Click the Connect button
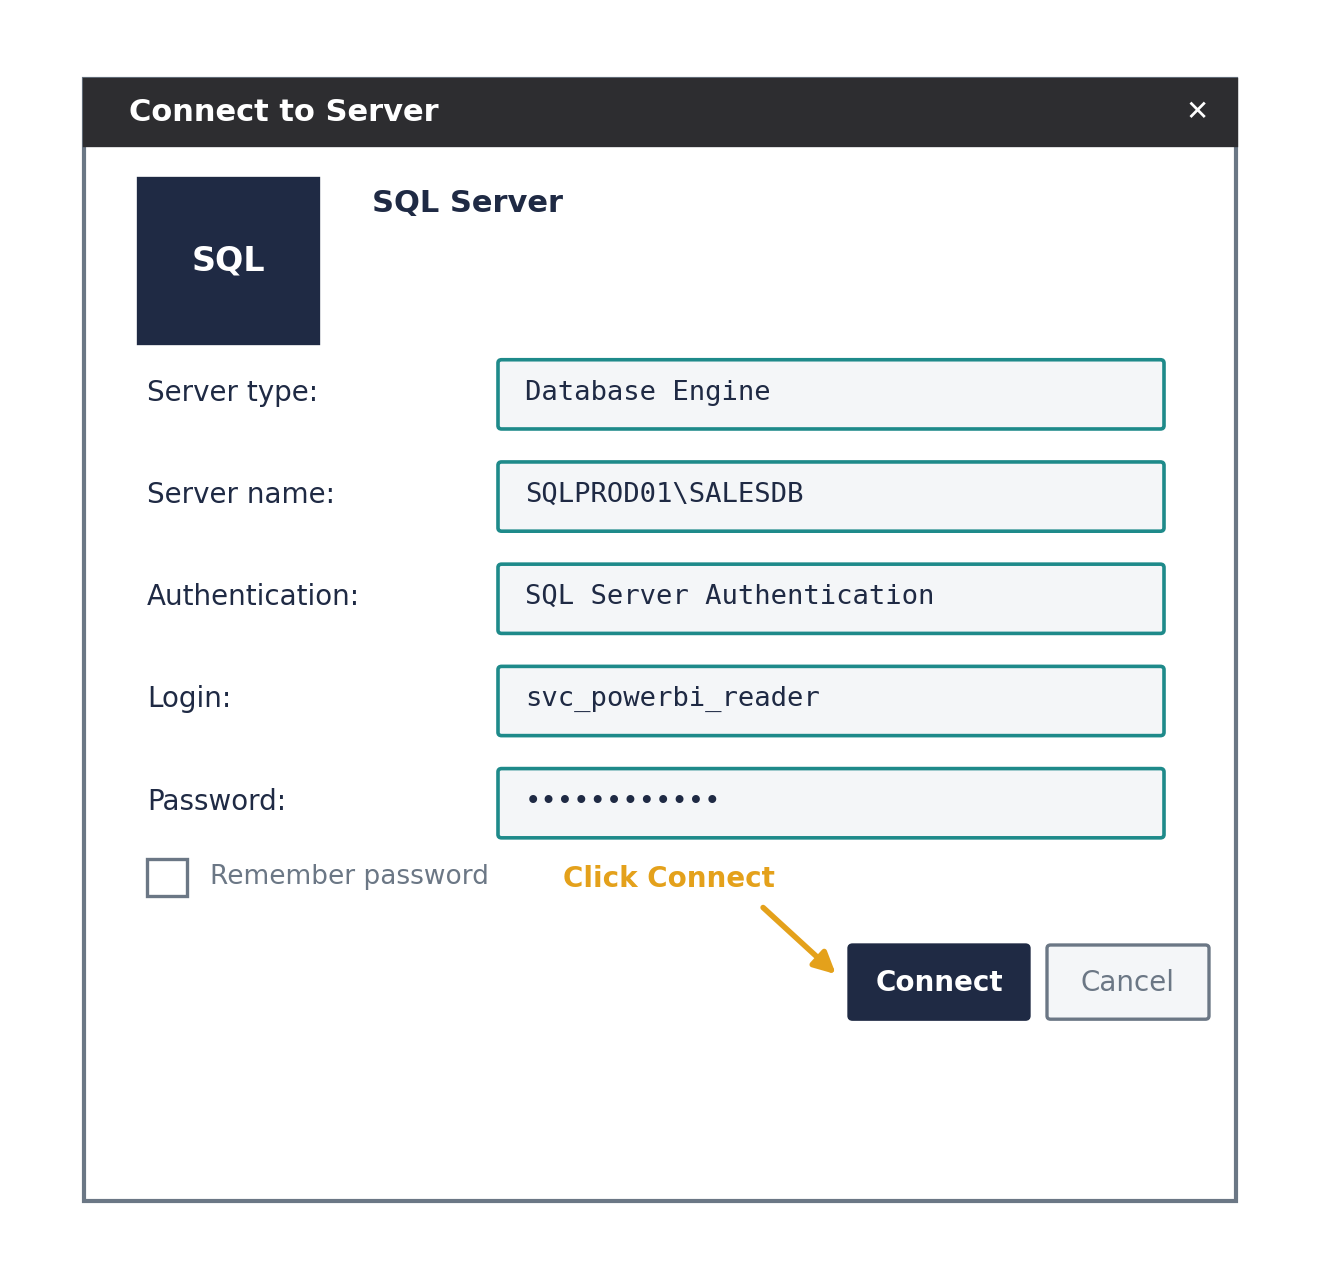Viewport: 1320px width, 1280px height. point(939,982)
